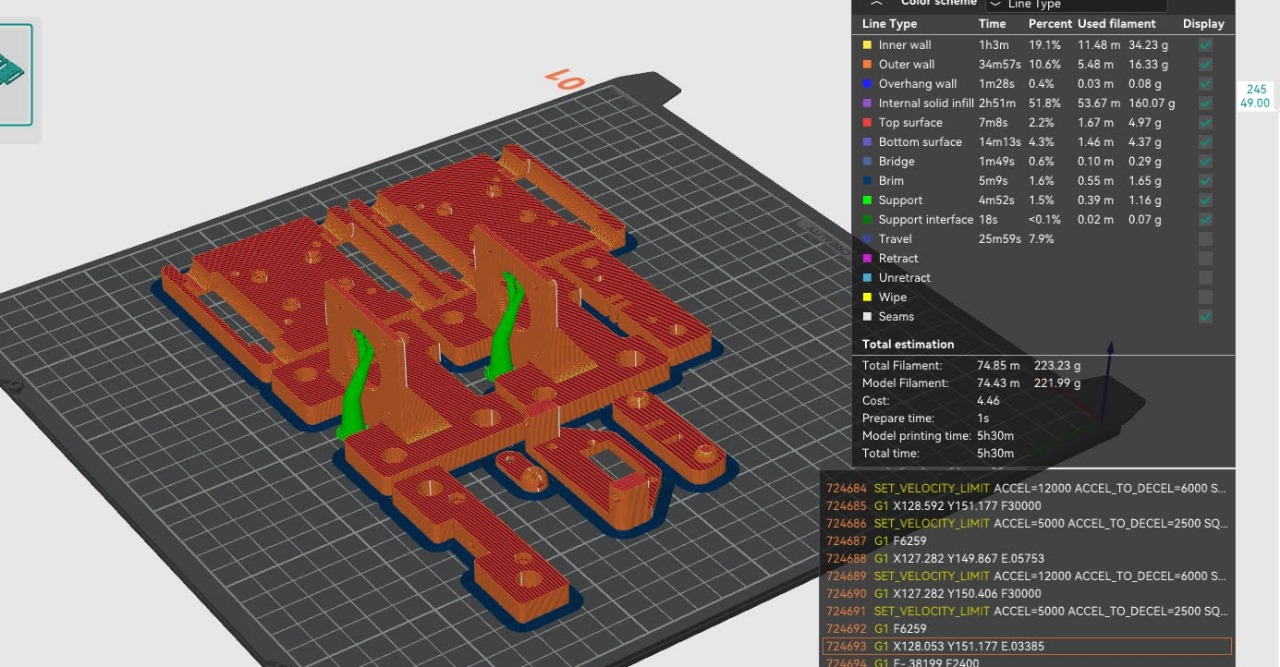
Task: Click the 'Time' column header
Action: tap(992, 23)
